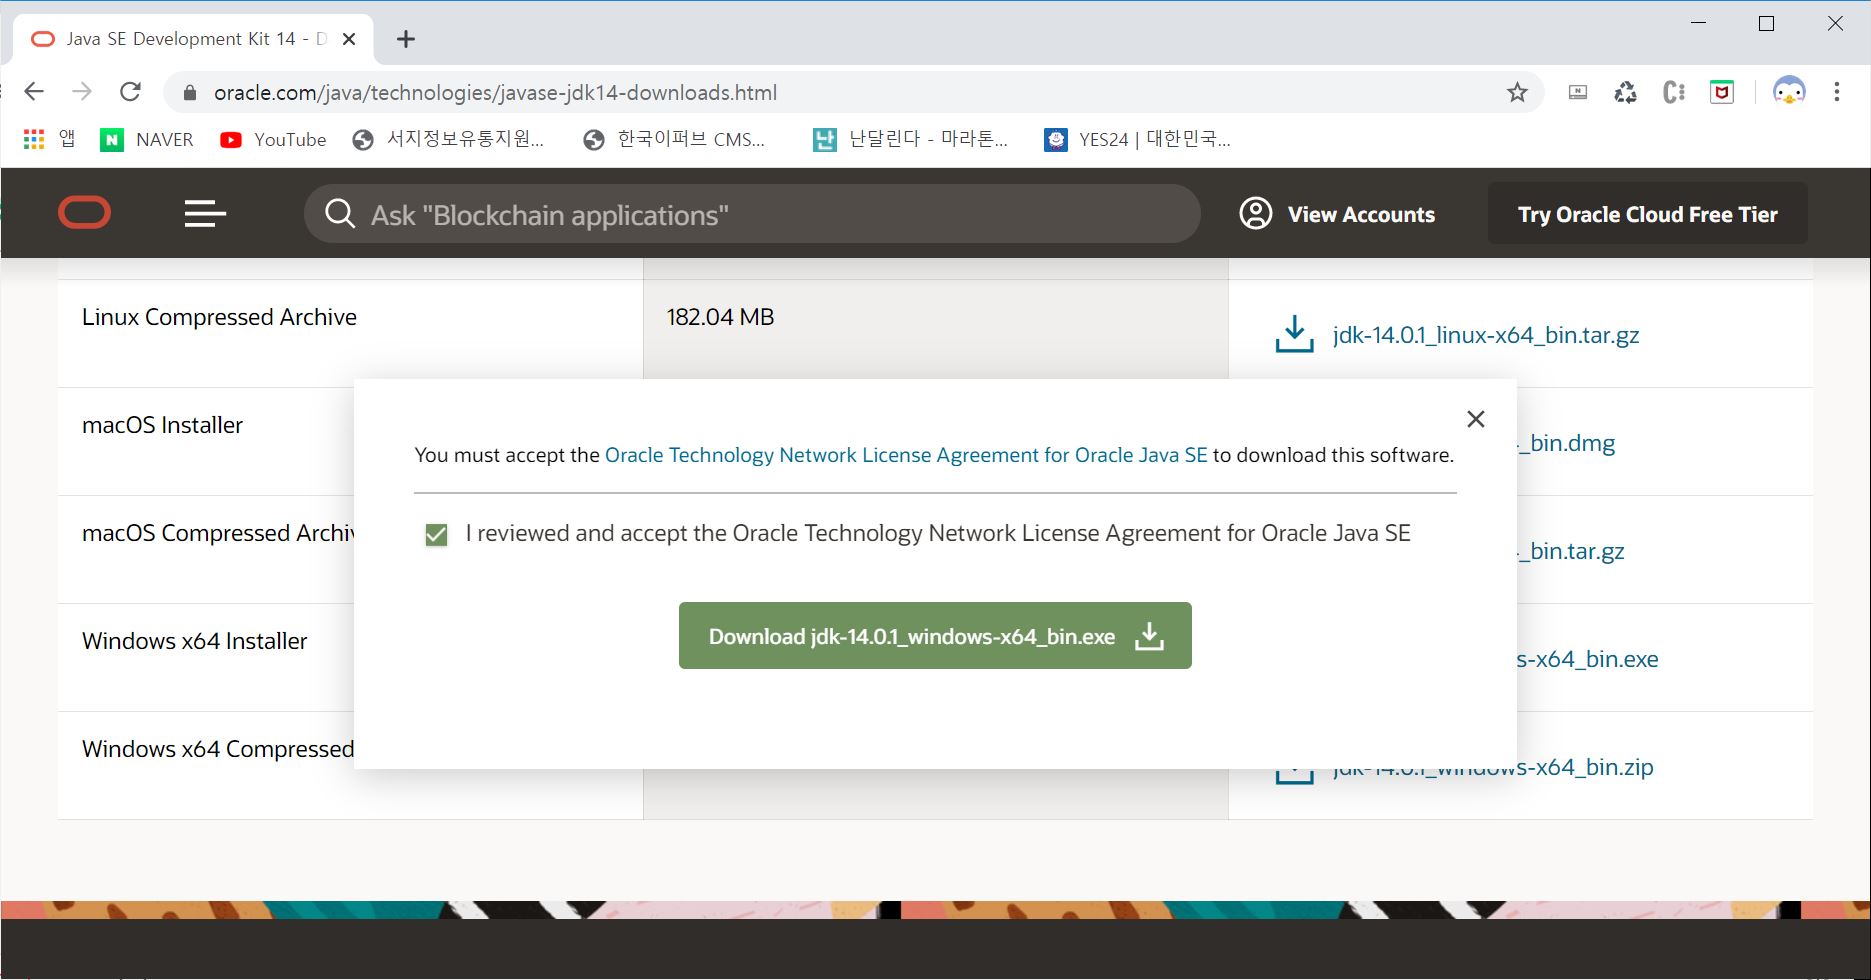
Task: Click the View Accounts user icon
Action: 1256,214
